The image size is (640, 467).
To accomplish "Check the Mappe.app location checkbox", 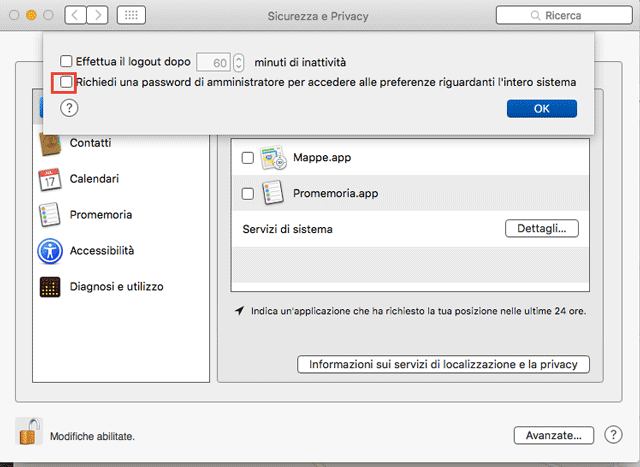I will (x=248, y=158).
